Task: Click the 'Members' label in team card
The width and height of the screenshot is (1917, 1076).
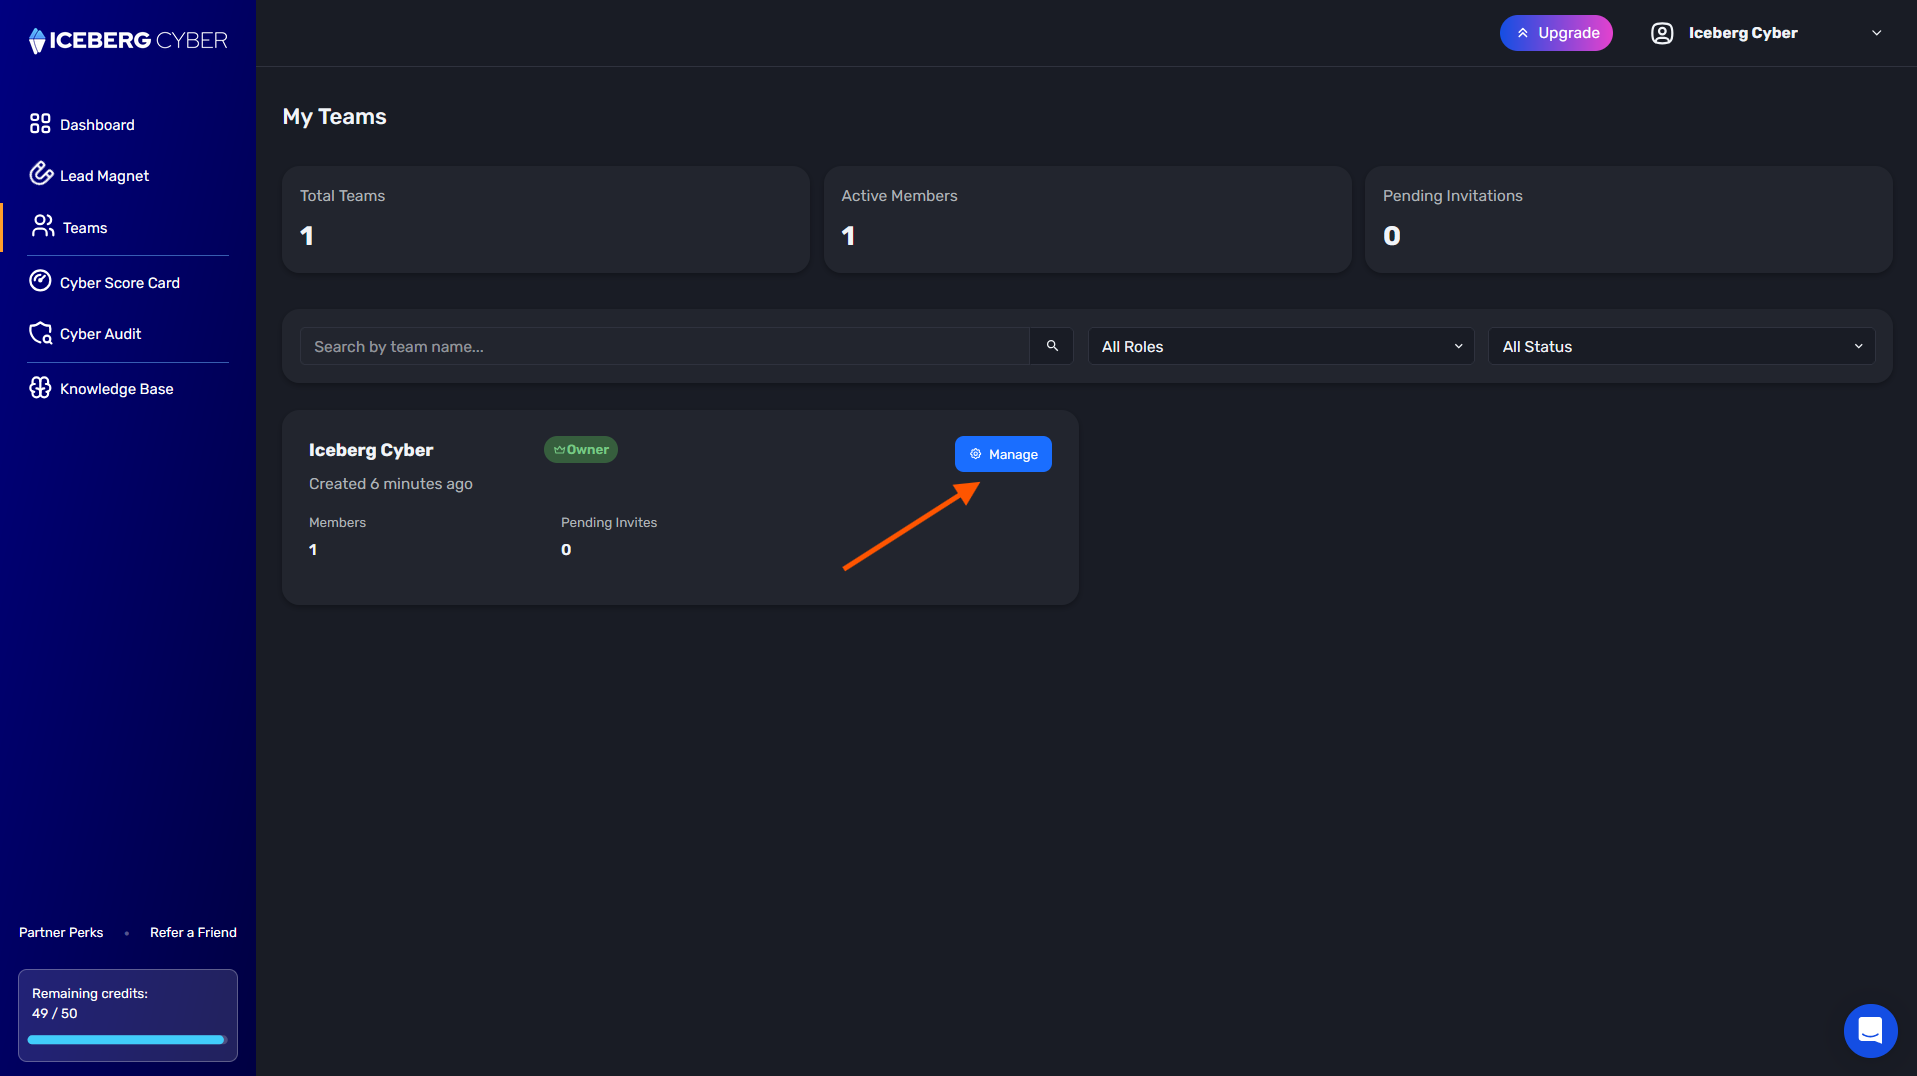Action: tap(337, 522)
